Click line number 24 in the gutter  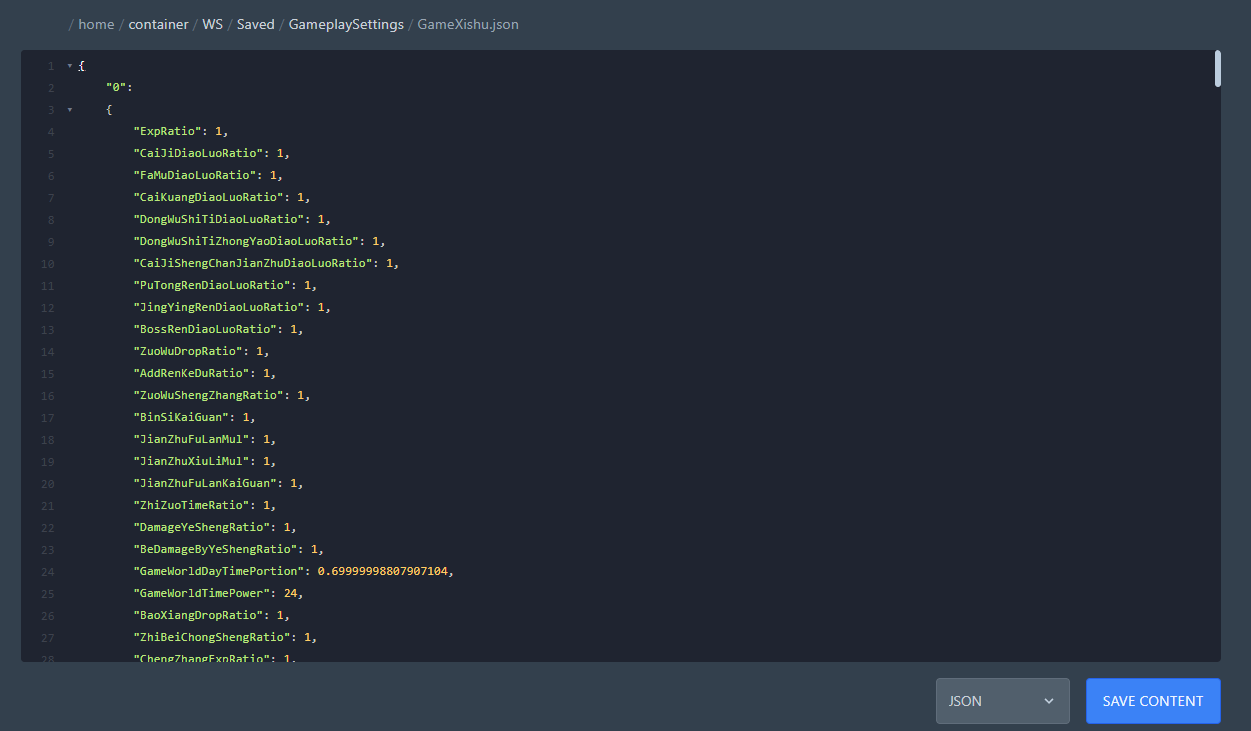[48, 572]
